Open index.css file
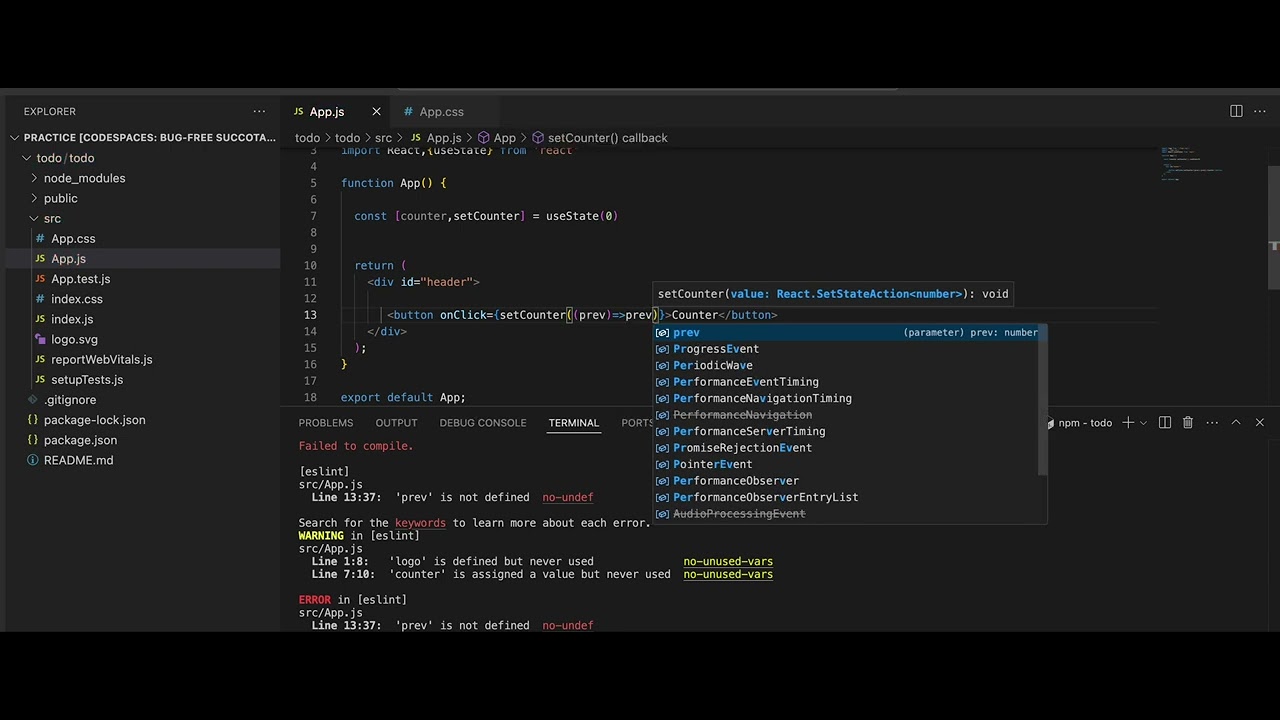 point(77,299)
